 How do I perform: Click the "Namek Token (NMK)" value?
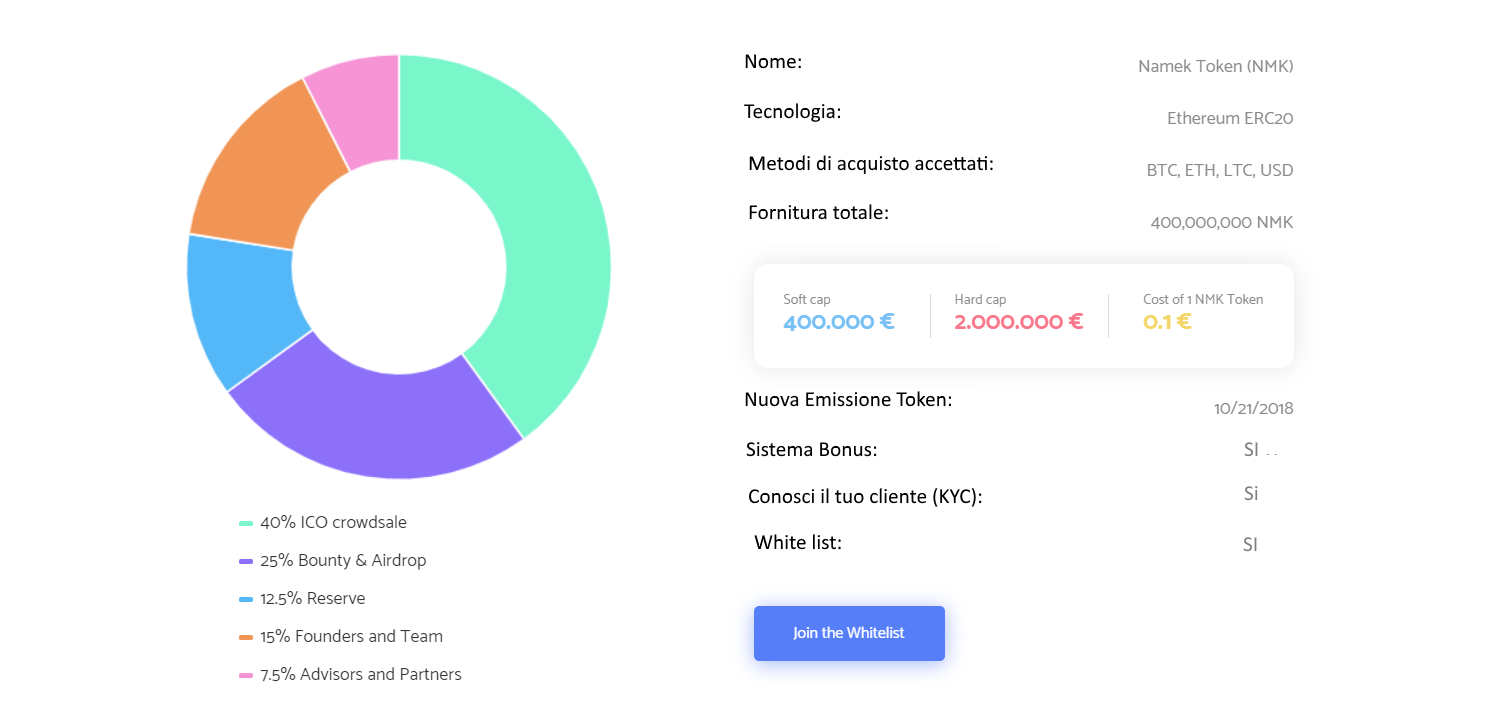pyautogui.click(x=1215, y=67)
